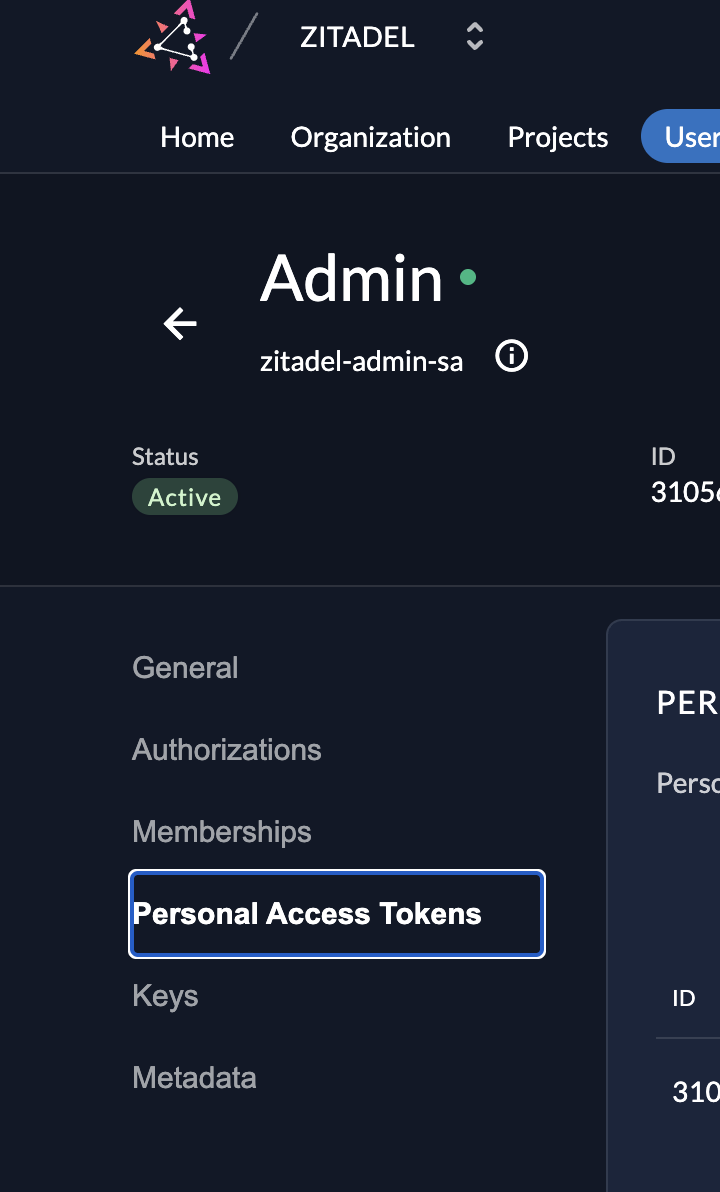Click the ID column header in tokens table
Viewport: 720px width, 1192px height.
[x=684, y=998]
